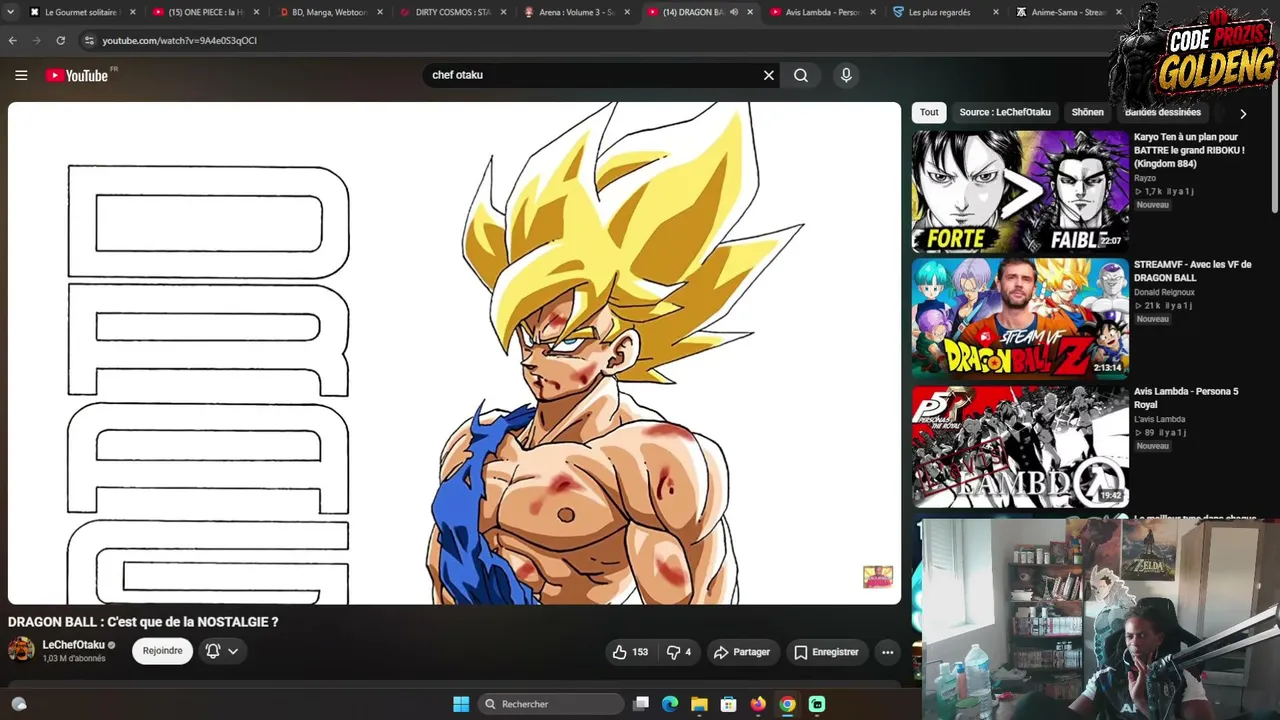Open the YouTube hamburger guide menu
Viewport: 1280px width, 720px height.
click(x=21, y=75)
